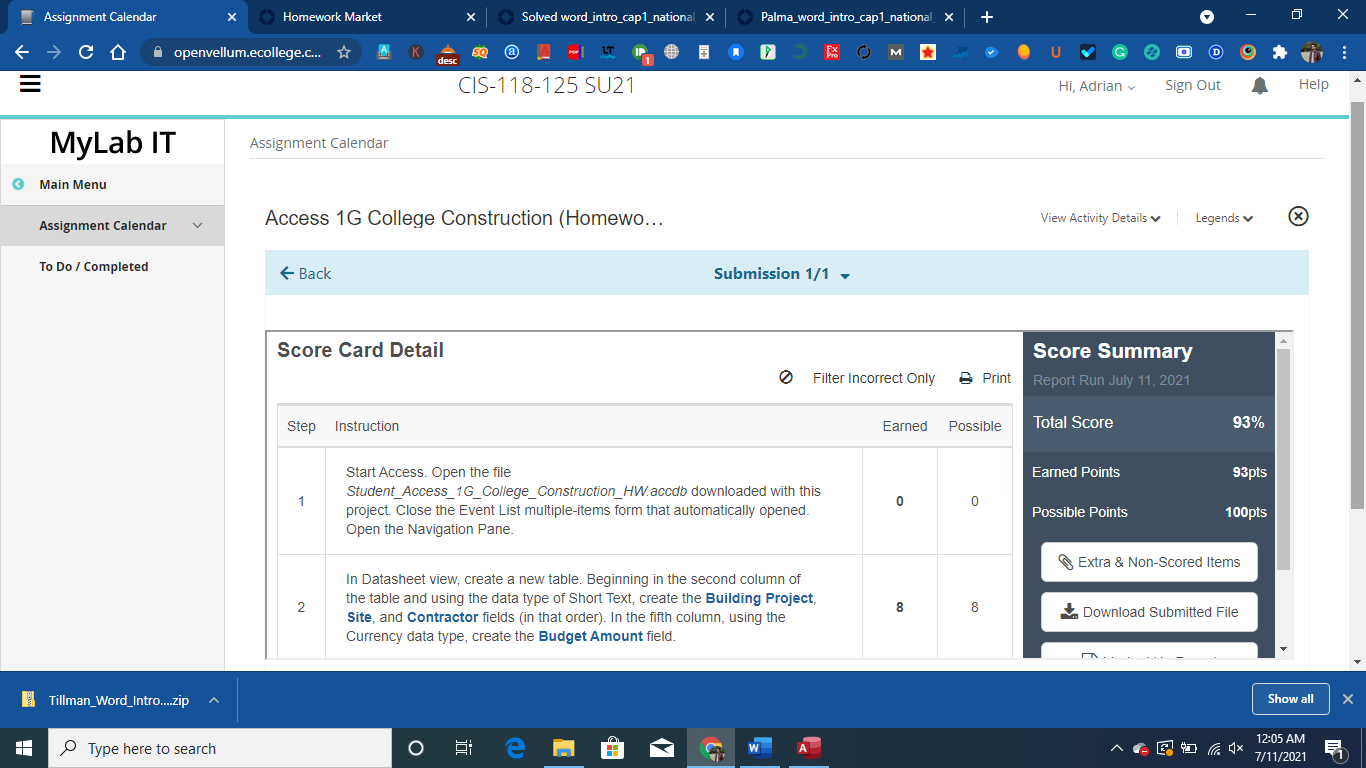The width and height of the screenshot is (1366, 768).
Task: Open the Help link
Action: click(1314, 85)
